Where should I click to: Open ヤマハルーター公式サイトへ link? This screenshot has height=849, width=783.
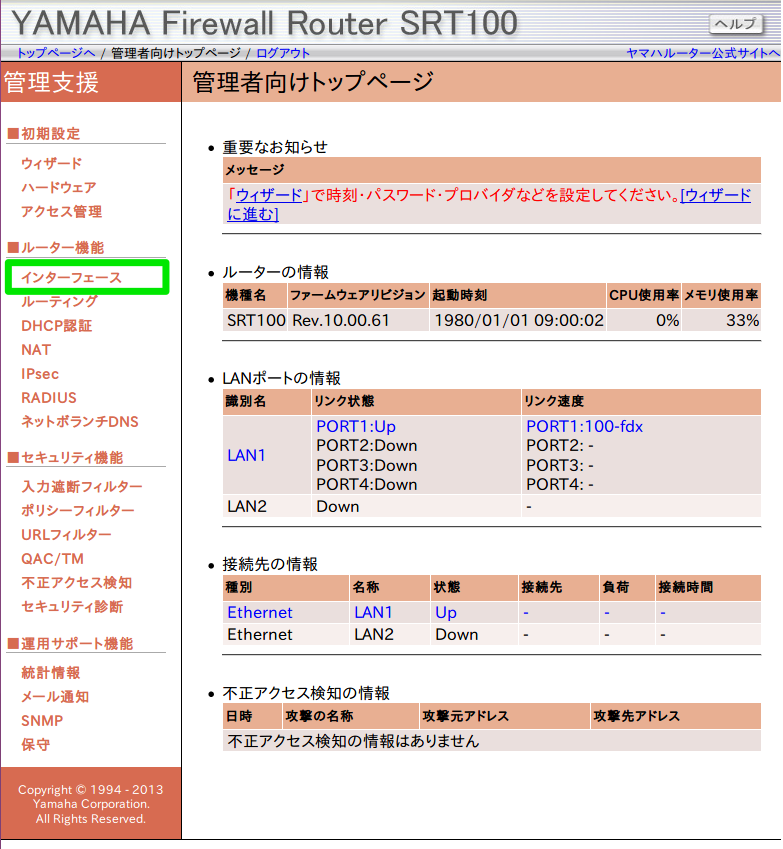coord(703,53)
